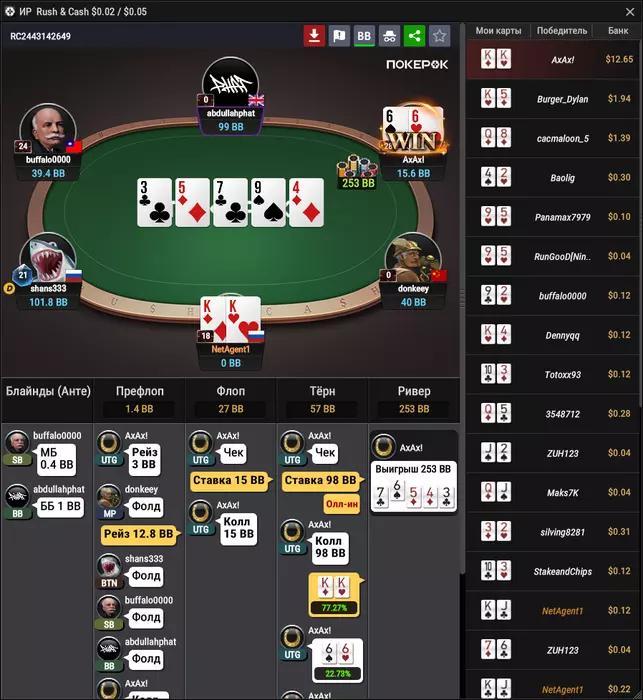The width and height of the screenshot is (643, 700).
Task: Share the hand via green share icon
Action: tap(414, 36)
